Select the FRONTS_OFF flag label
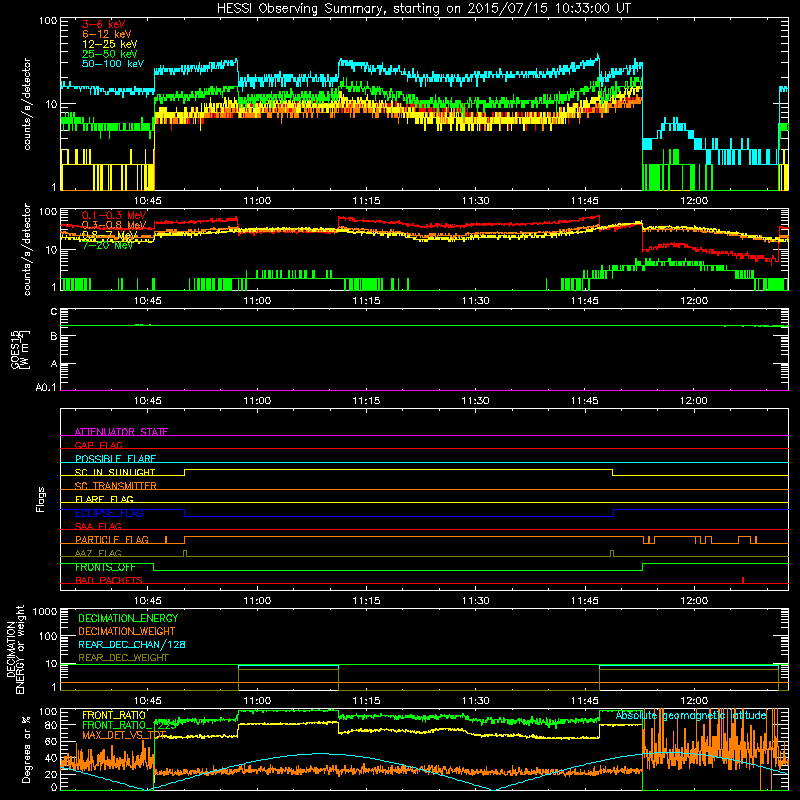 tap(105, 567)
